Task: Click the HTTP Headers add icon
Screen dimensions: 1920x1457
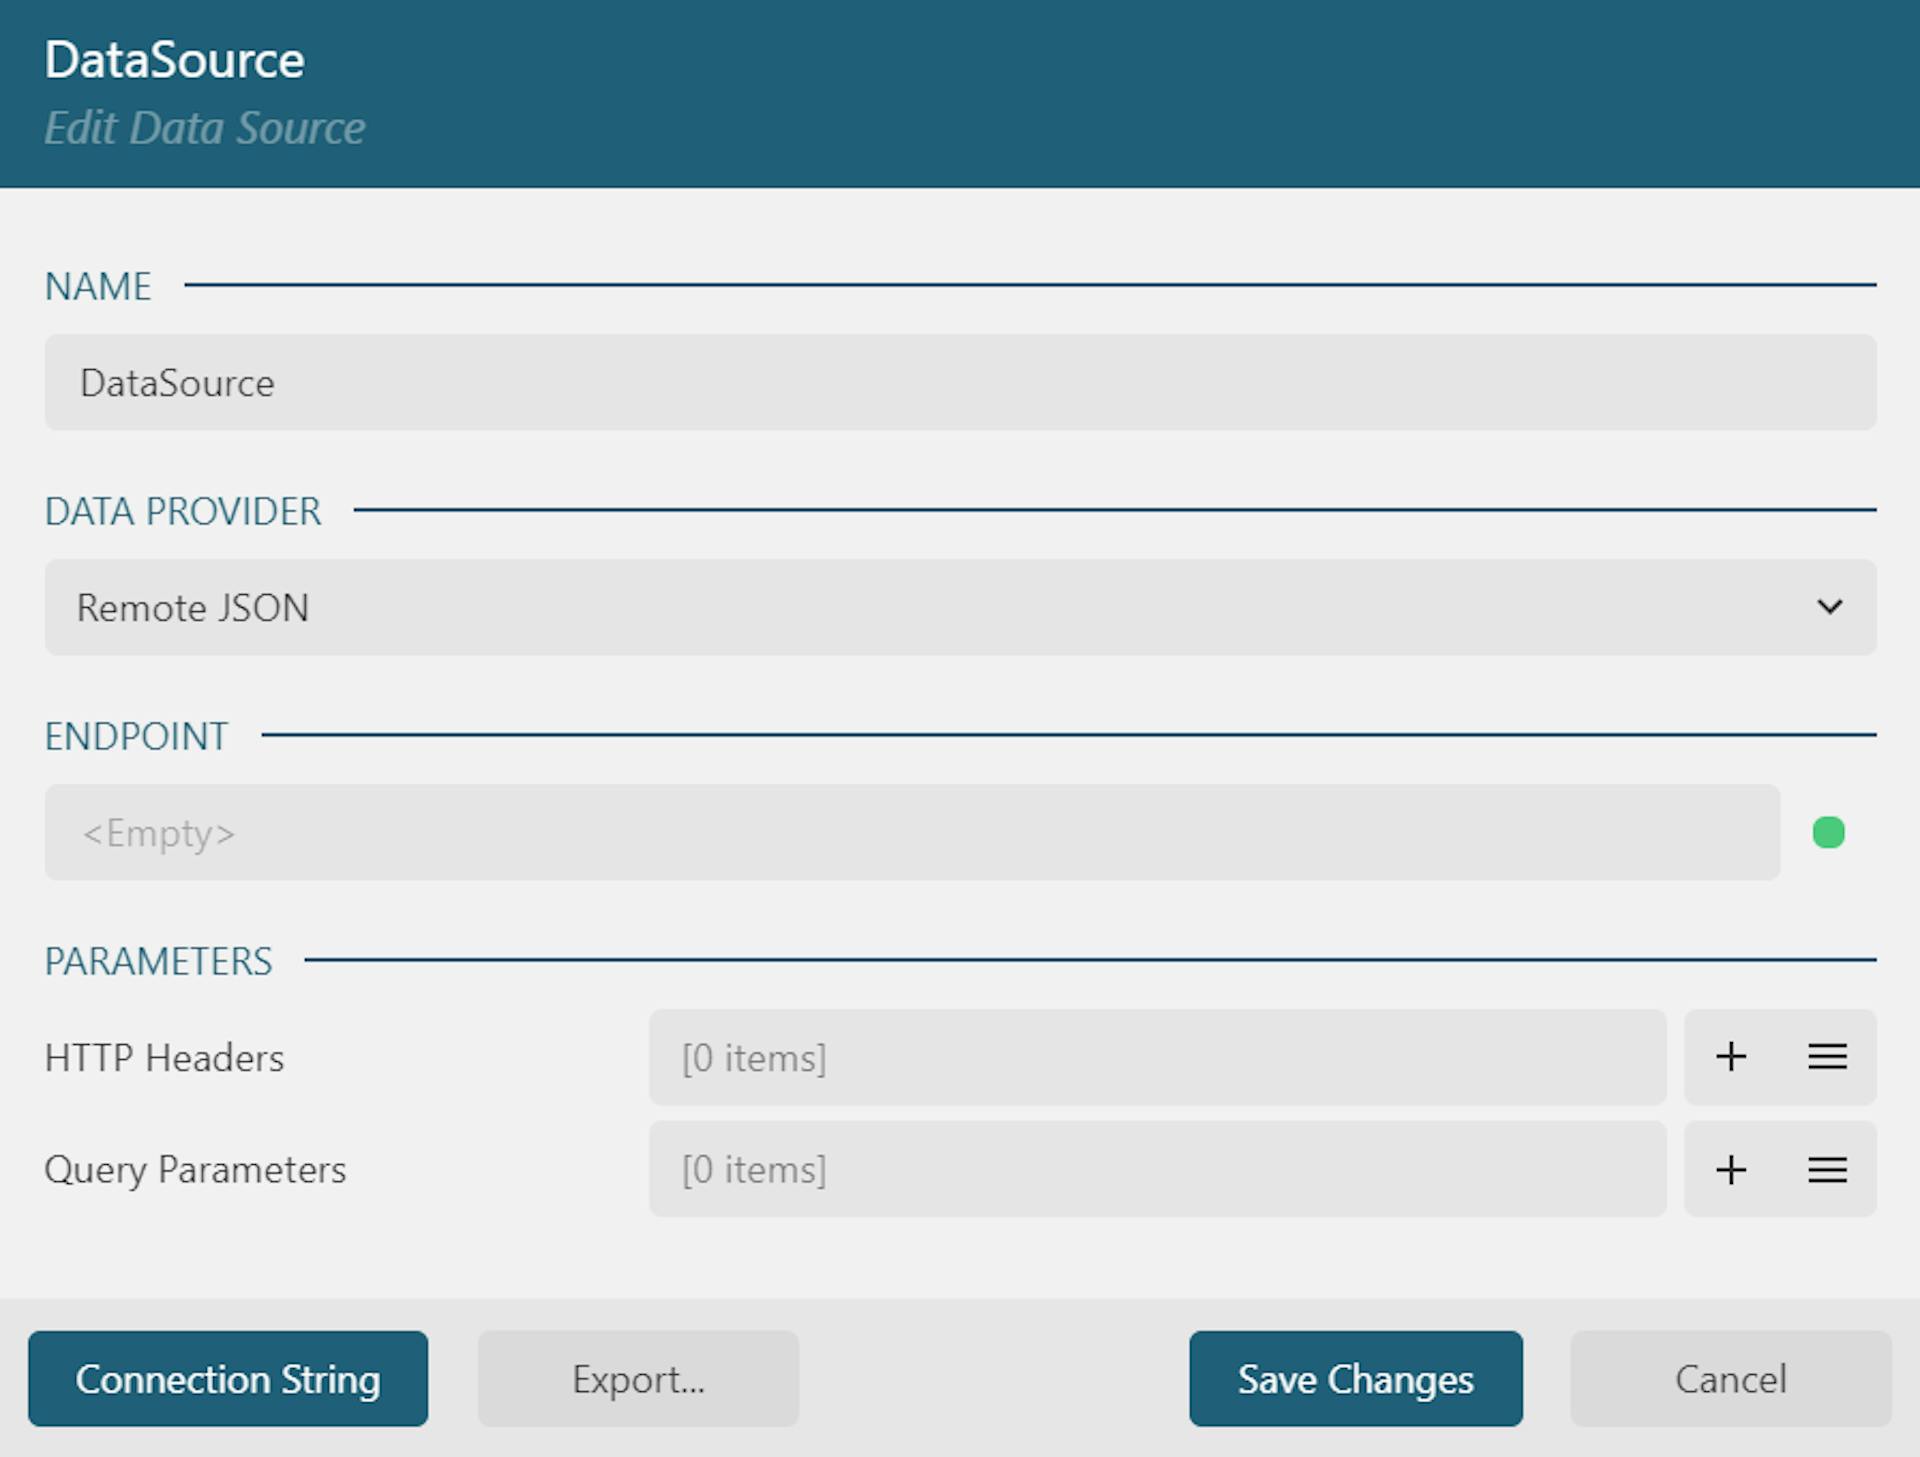Action: tap(1730, 1056)
